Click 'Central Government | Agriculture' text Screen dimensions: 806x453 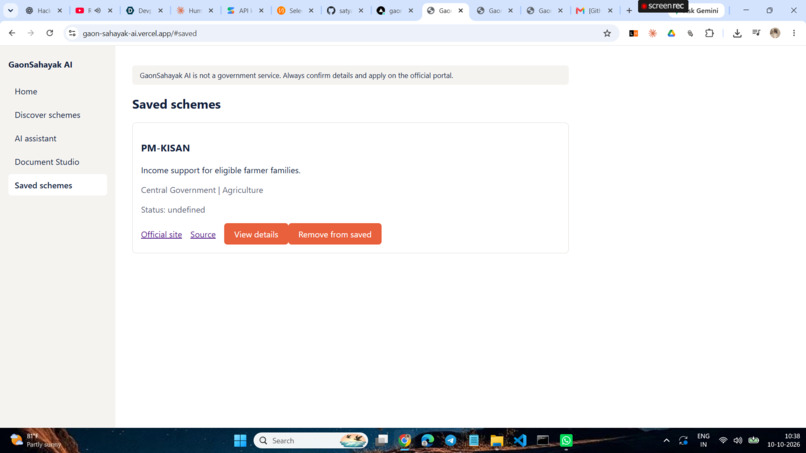202,190
